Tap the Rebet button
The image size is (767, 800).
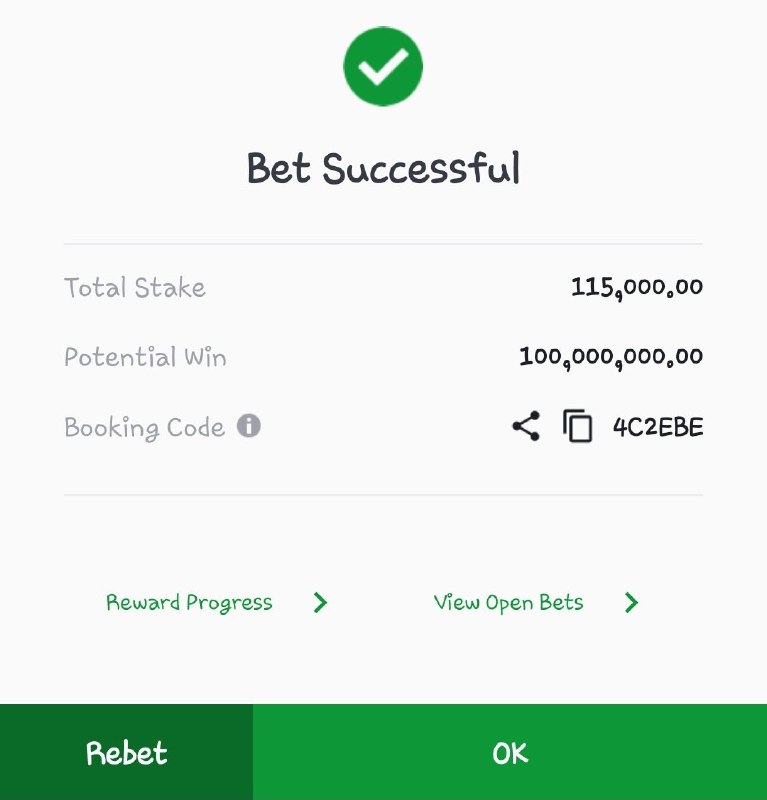pyautogui.click(x=127, y=752)
